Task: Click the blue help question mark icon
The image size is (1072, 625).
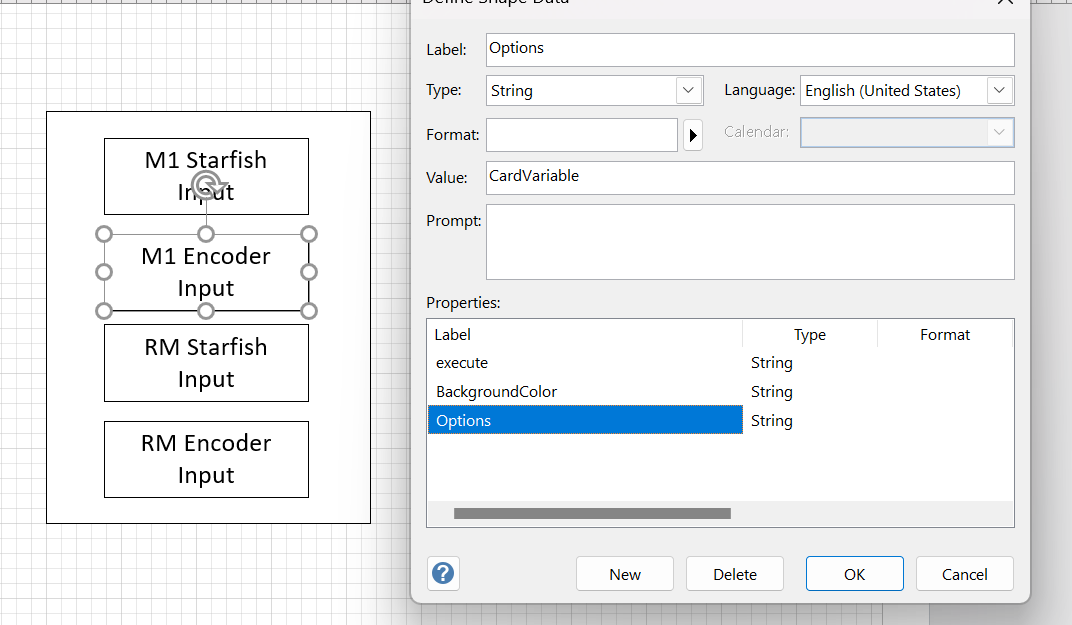Action: tap(443, 573)
